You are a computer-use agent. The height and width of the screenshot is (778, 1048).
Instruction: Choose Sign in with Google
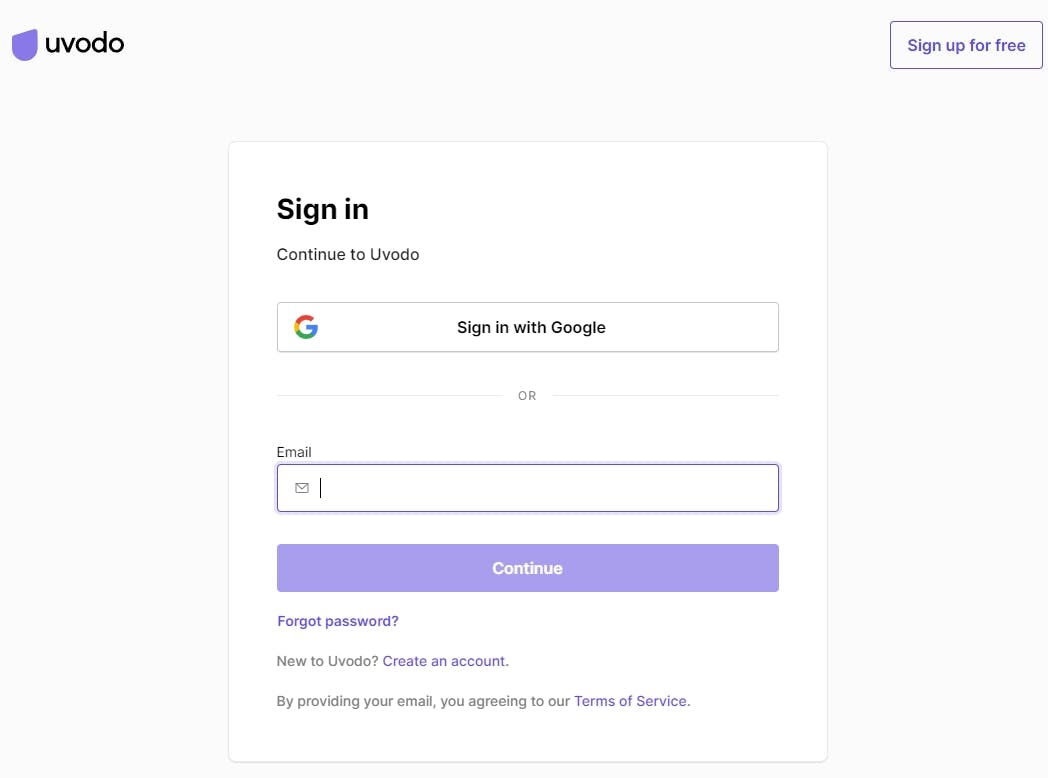[531, 327]
